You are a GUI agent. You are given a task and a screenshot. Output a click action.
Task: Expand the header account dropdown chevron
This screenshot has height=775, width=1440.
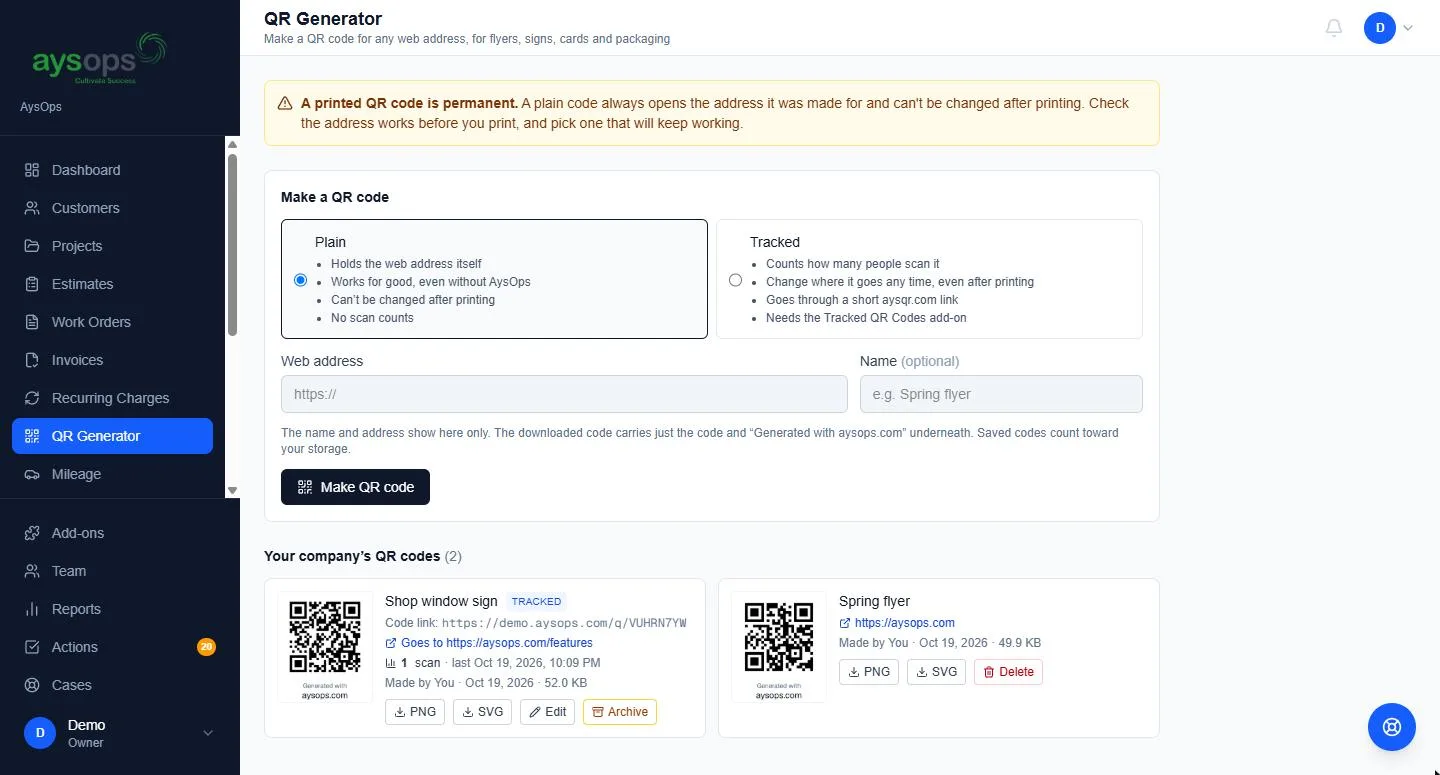pos(1408,28)
